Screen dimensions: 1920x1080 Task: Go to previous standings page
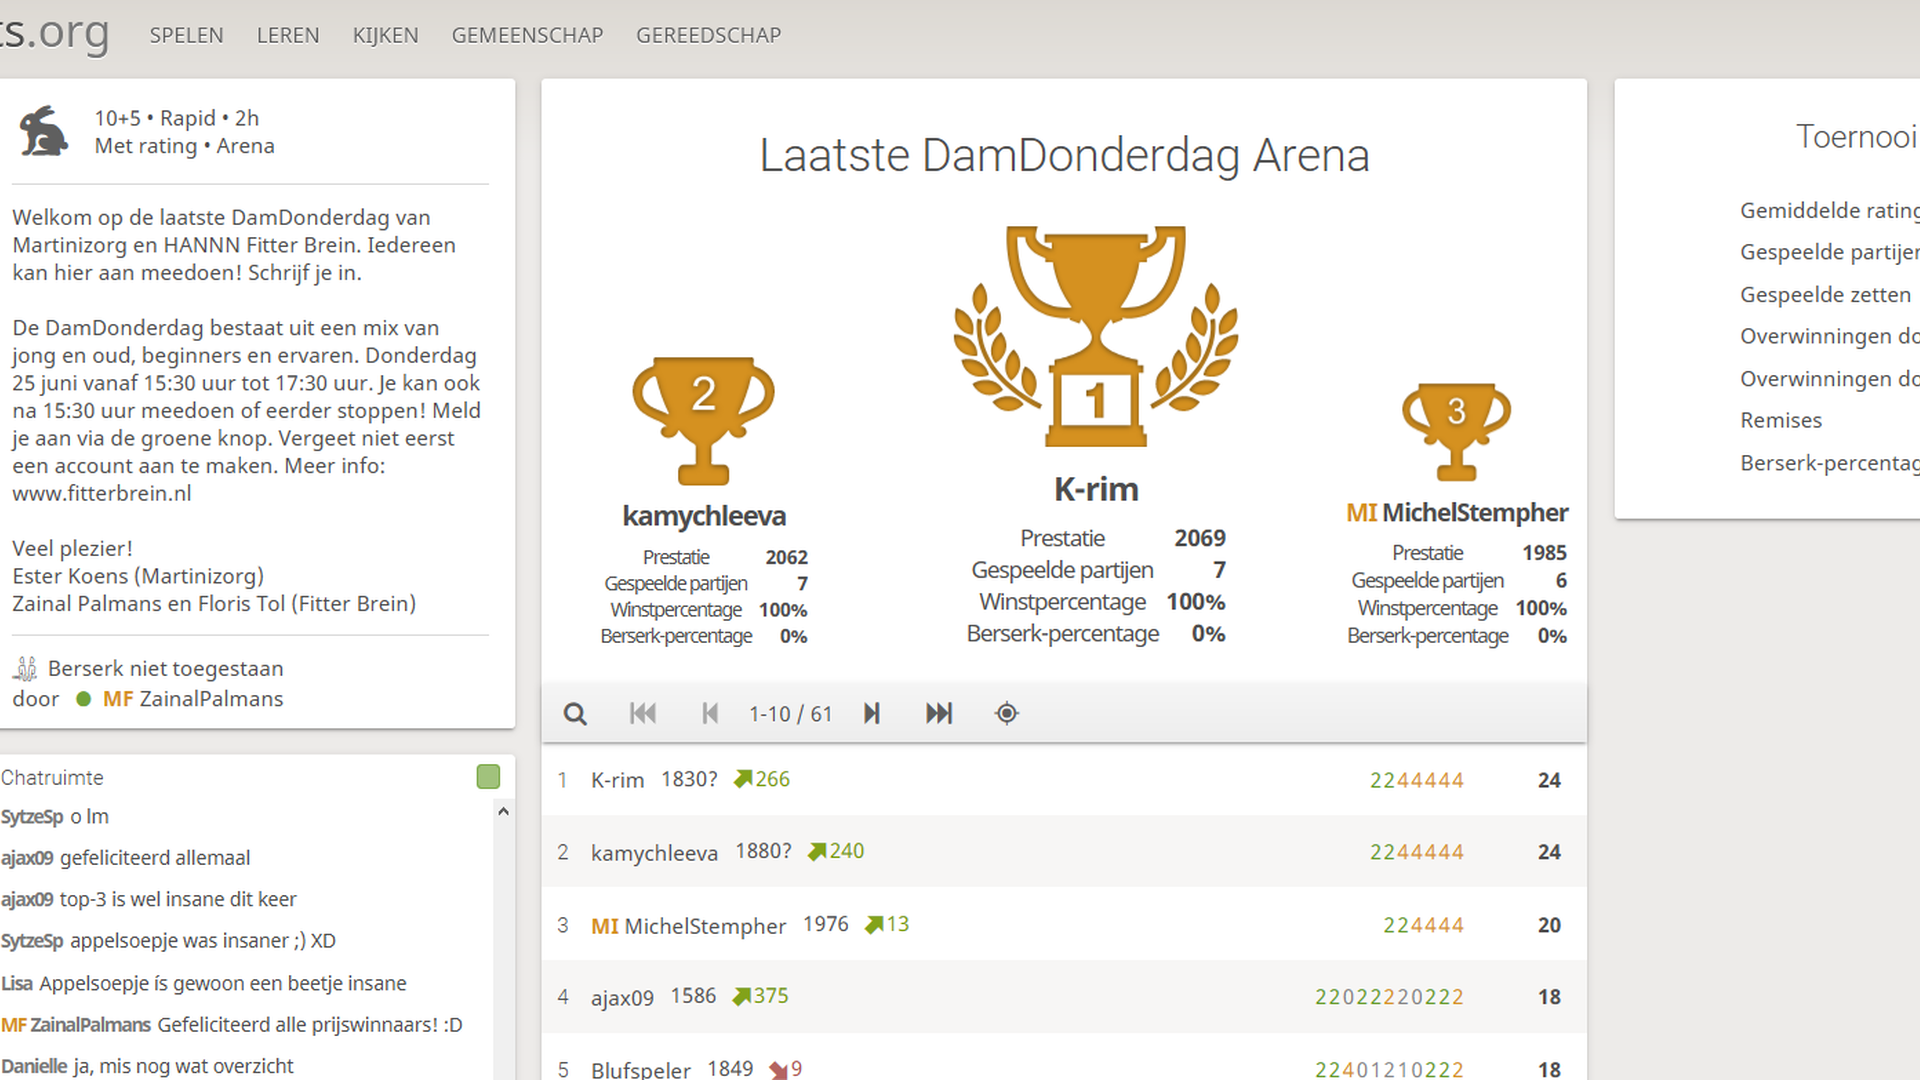710,714
